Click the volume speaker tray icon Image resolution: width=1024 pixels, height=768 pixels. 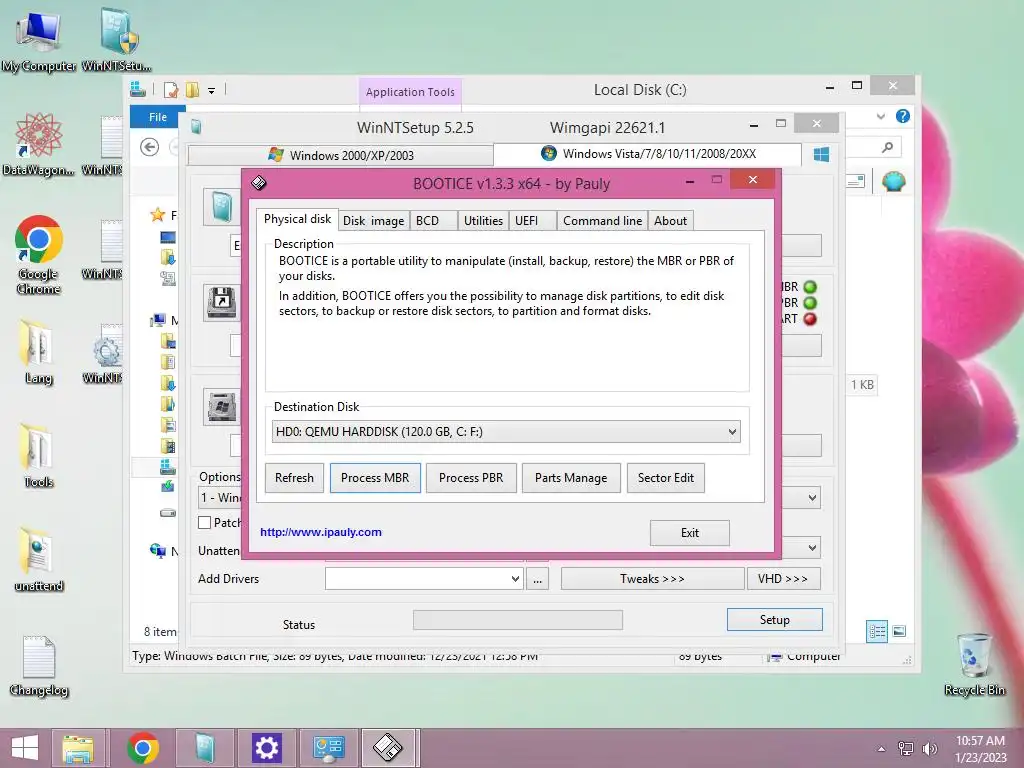pyautogui.click(x=930, y=749)
